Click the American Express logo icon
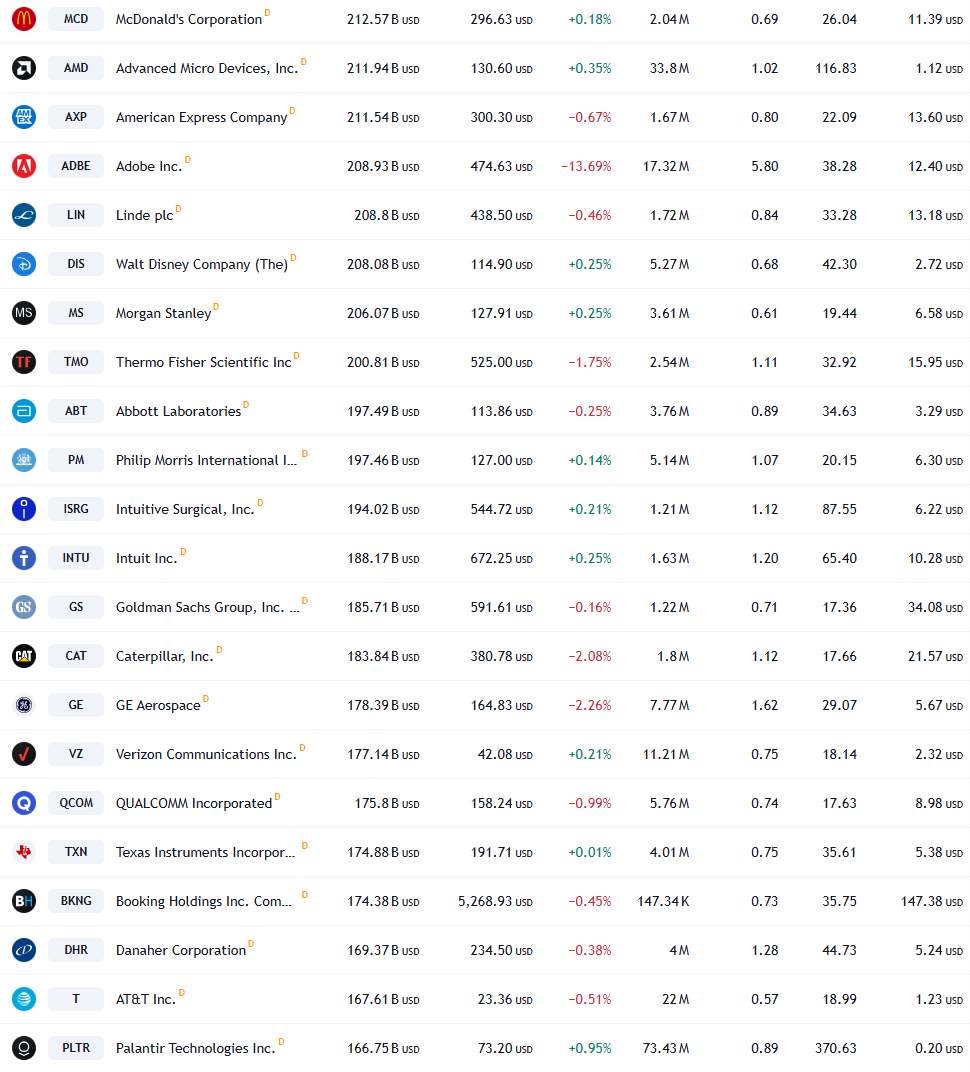The image size is (970, 1072). pyautogui.click(x=24, y=117)
